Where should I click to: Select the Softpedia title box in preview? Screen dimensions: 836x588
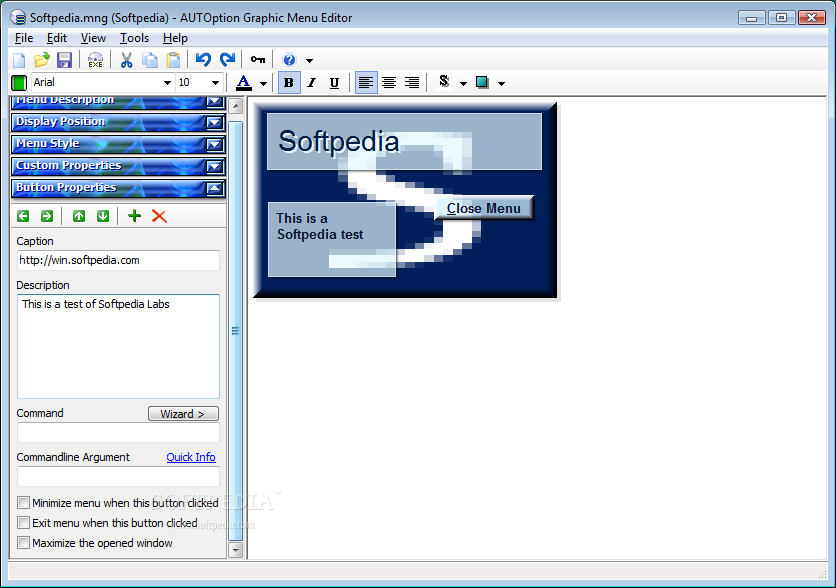404,141
